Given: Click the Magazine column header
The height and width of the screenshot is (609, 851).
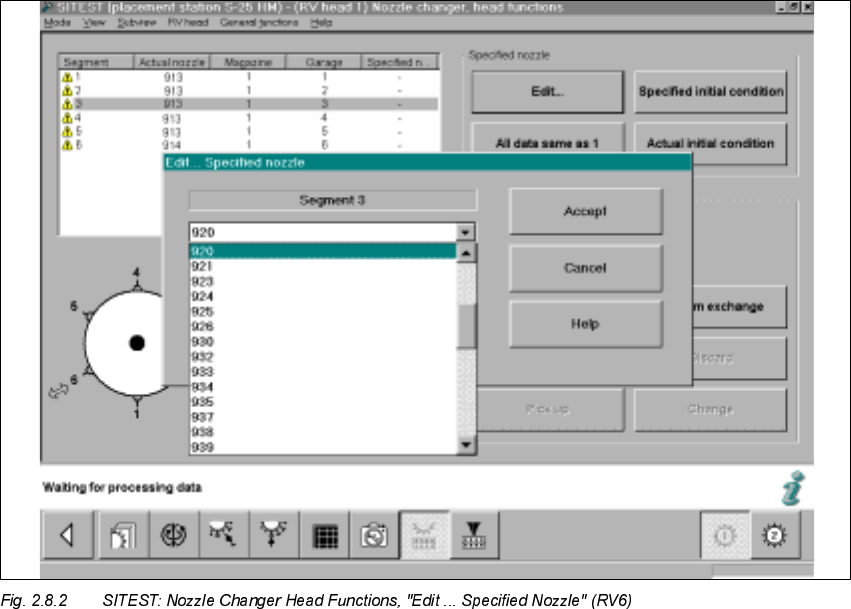Looking at the screenshot, I should click(248, 62).
